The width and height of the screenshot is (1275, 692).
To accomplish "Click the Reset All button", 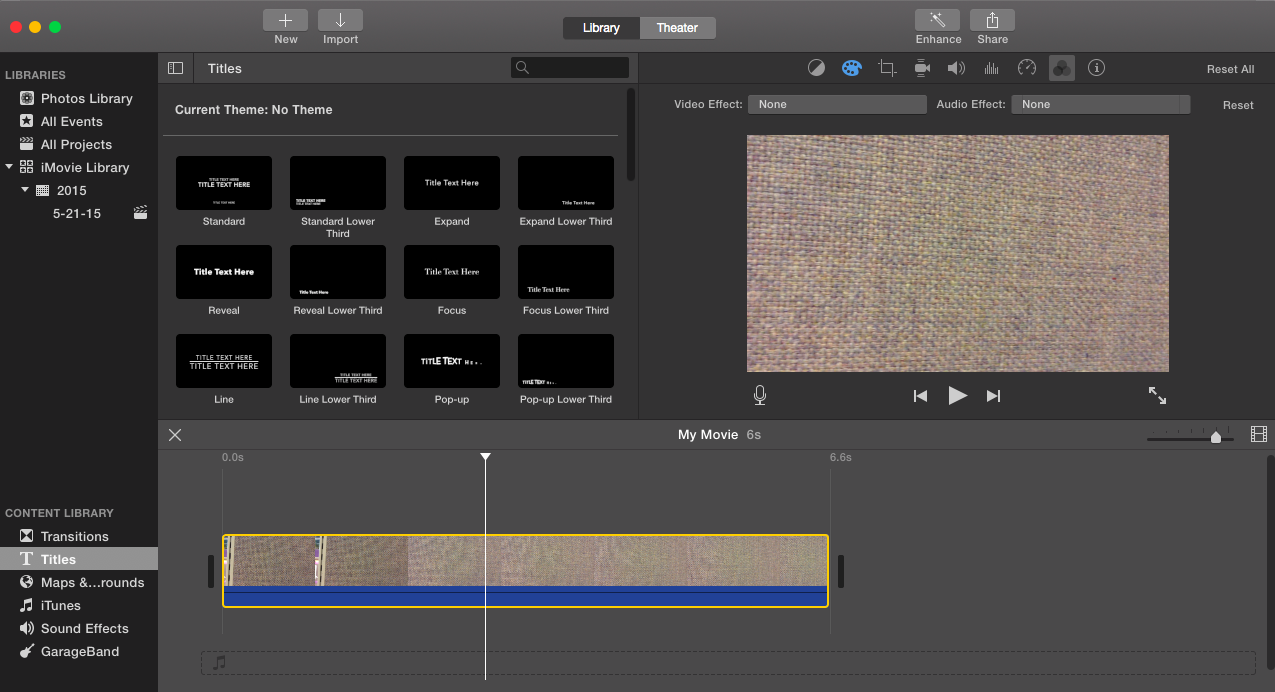I will 1230,69.
